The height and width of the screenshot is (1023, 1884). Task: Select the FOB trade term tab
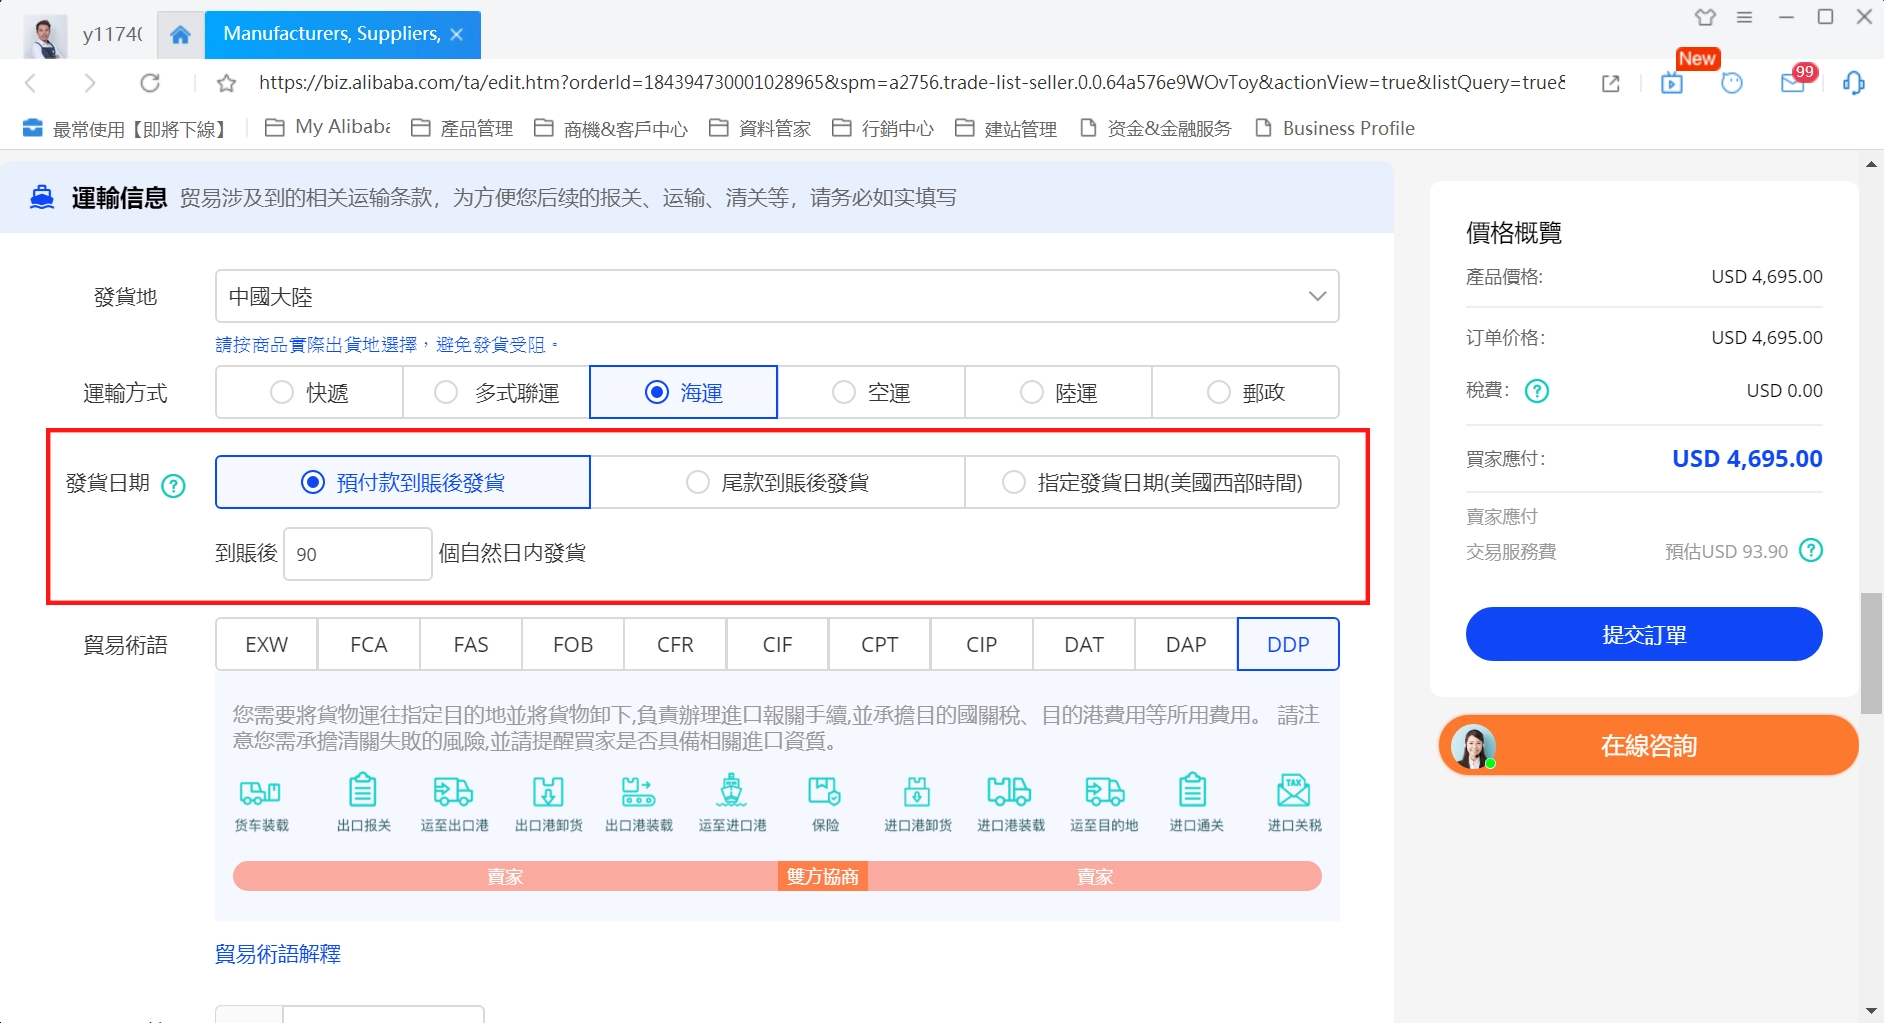point(573,644)
